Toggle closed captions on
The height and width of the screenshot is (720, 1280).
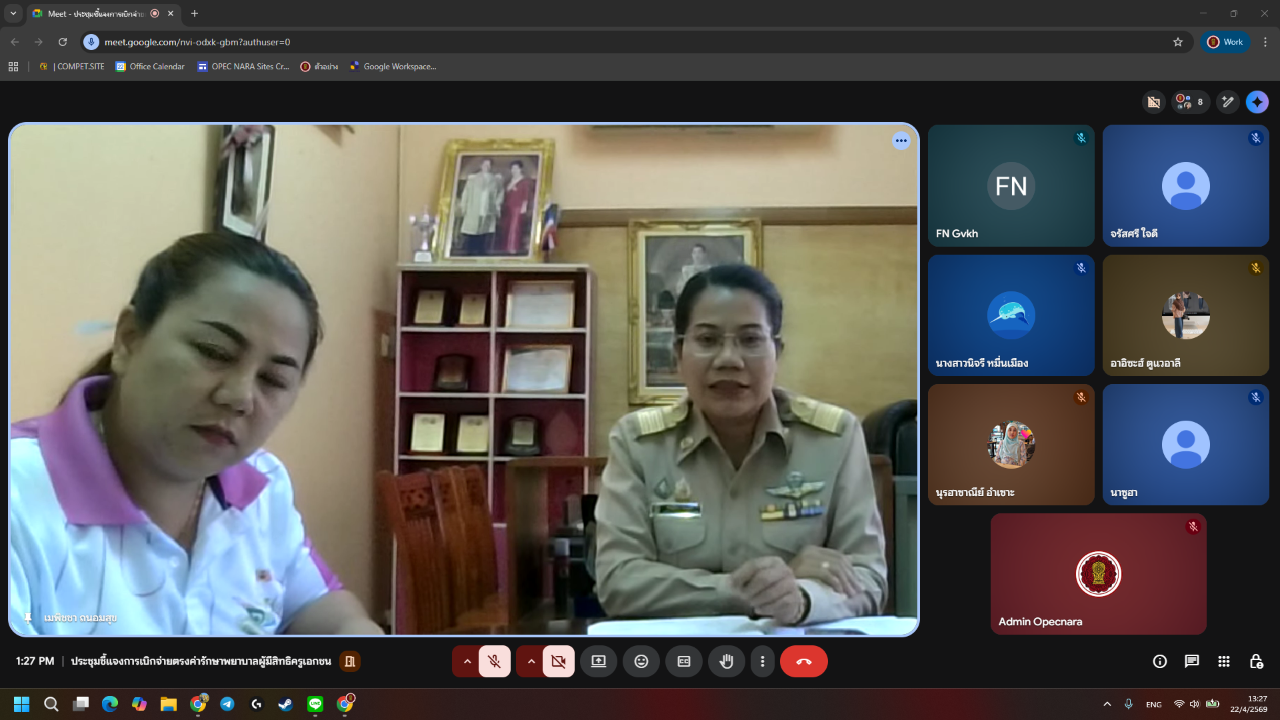point(684,661)
